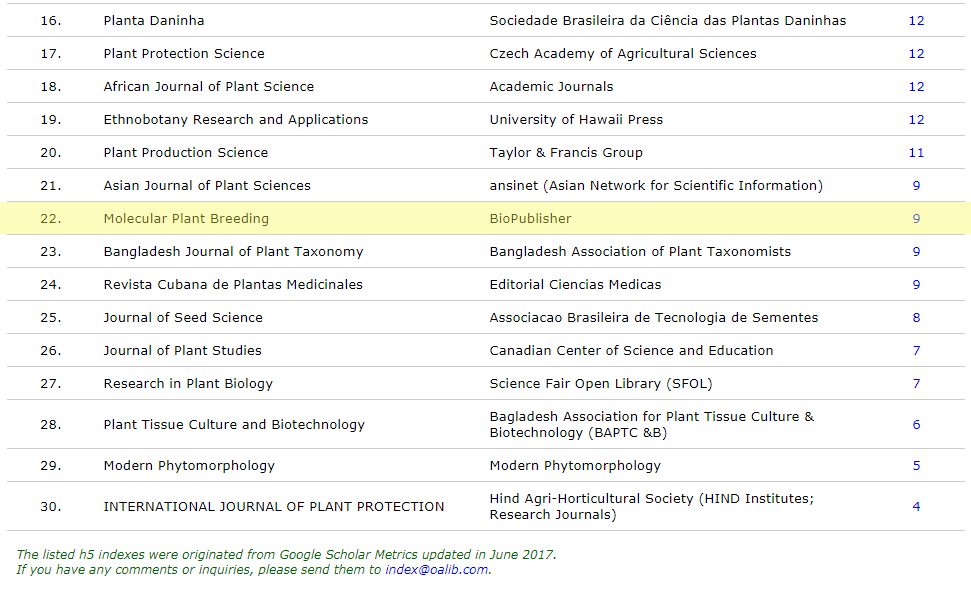Click h5 index for Research in Plant Biology
Viewport: 971px width, 590px height.
coord(916,384)
